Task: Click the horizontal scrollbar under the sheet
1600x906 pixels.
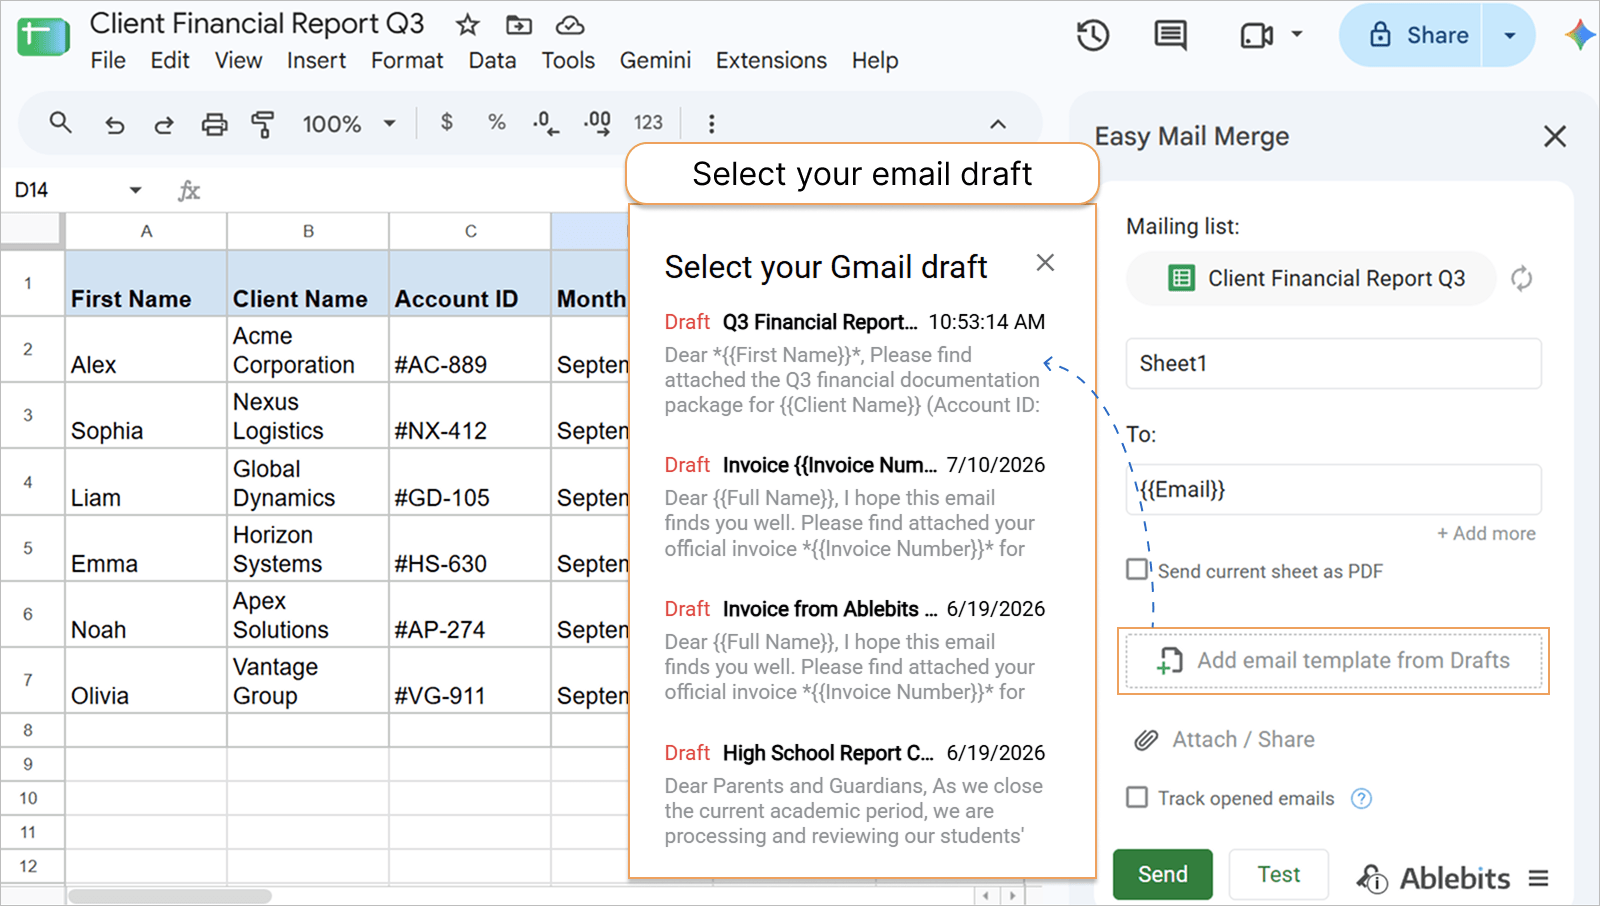Action: (170, 896)
